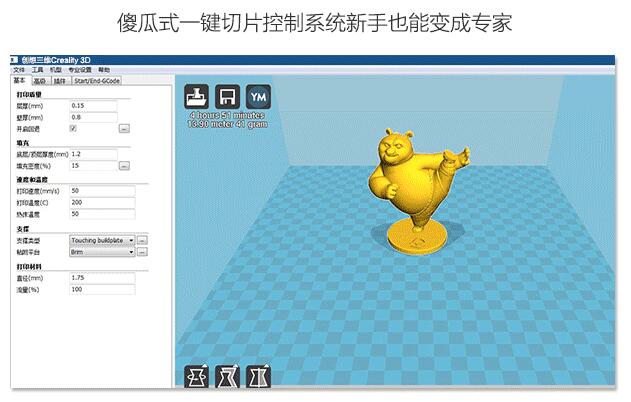The image size is (631, 402).
Task: Switch to the Start/End-GCode tab
Action: (x=97, y=81)
